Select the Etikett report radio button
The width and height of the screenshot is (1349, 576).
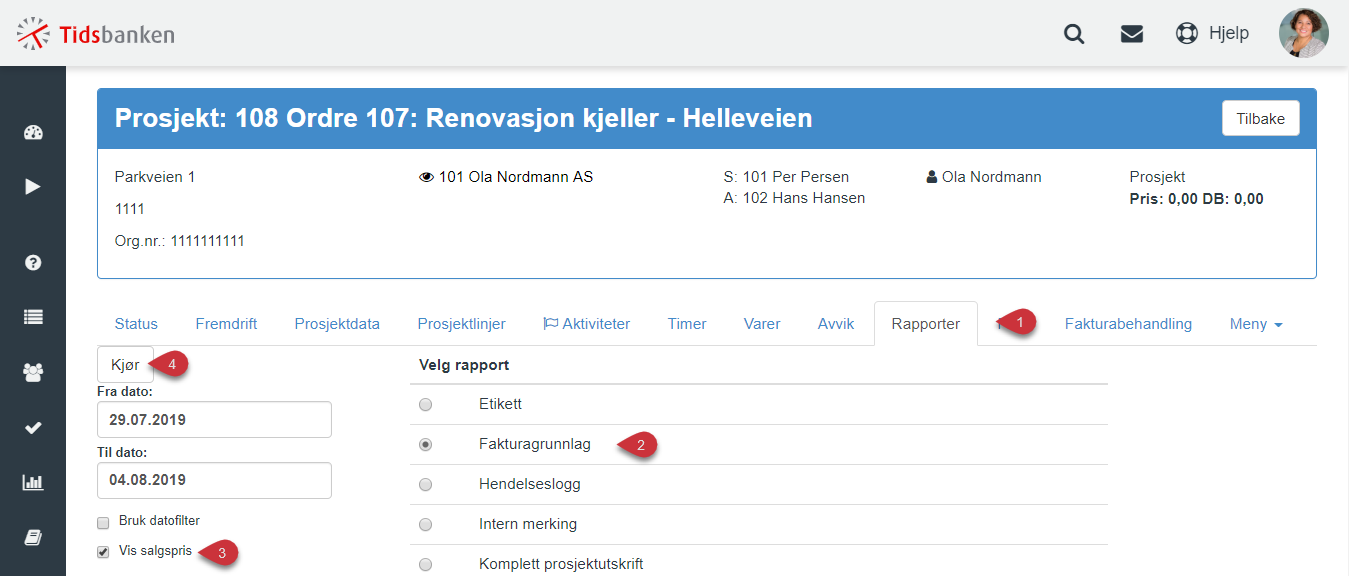coord(426,405)
